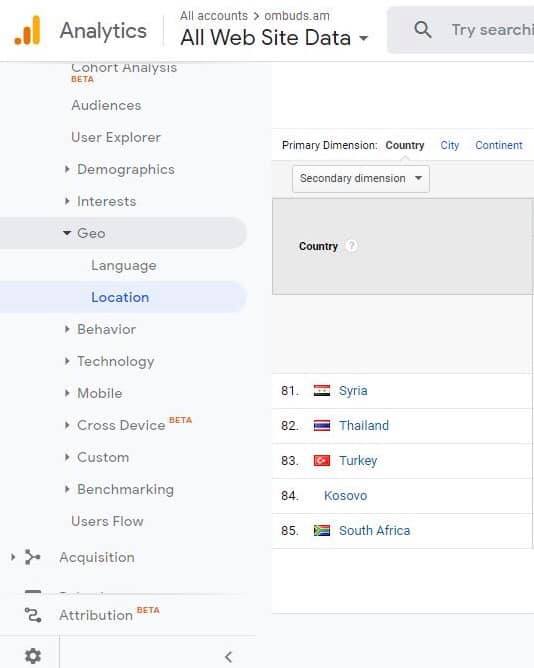
Task: Open the Admin gear settings icon
Action: point(33,656)
